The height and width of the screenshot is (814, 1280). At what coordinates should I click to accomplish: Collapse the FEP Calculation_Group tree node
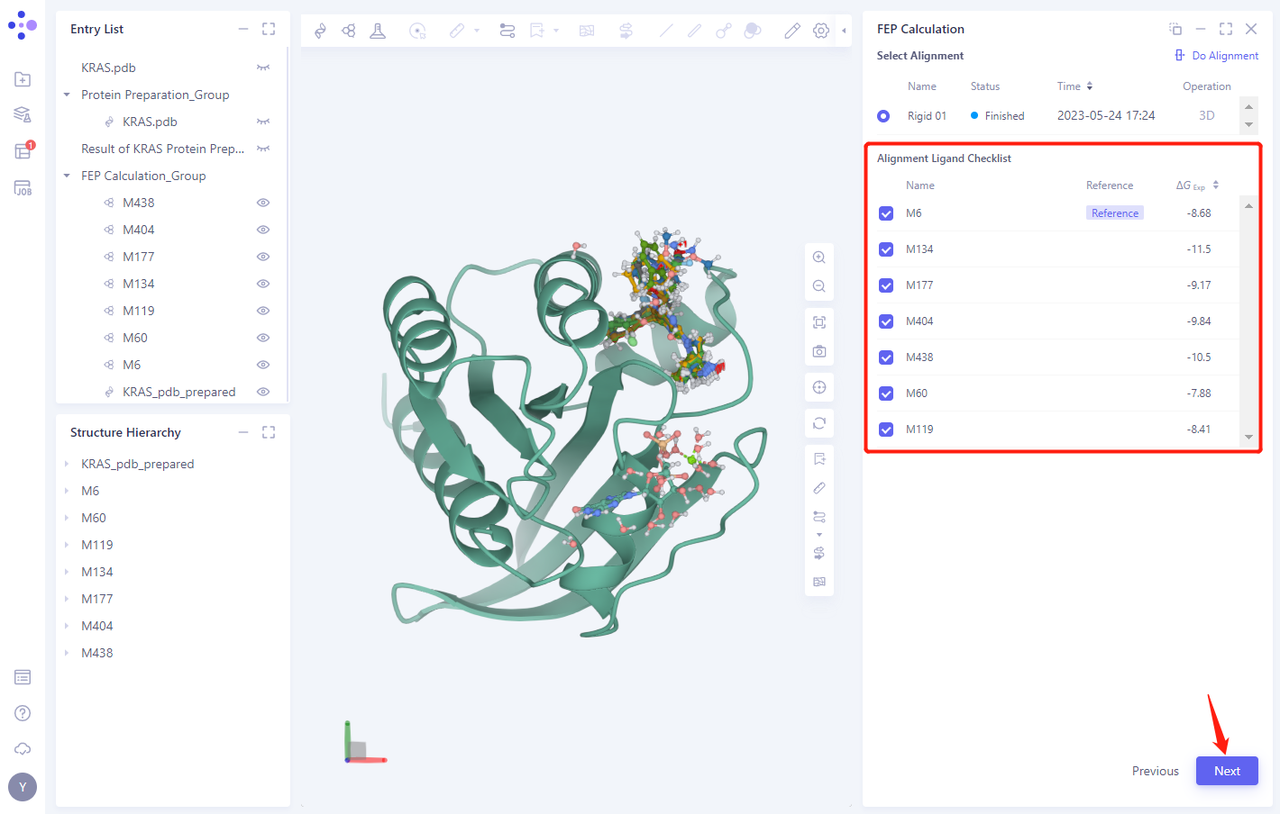click(x=67, y=176)
